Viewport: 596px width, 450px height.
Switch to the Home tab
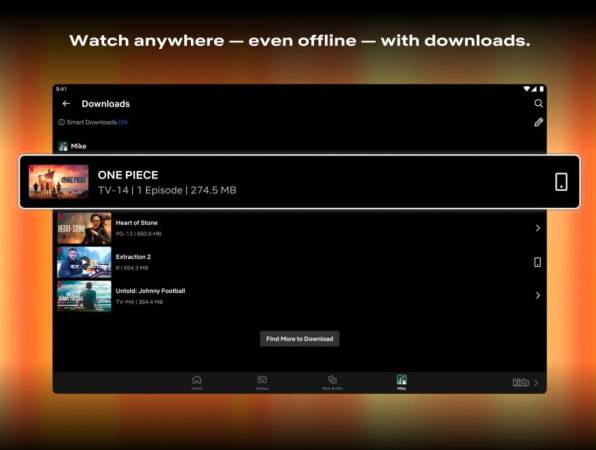pyautogui.click(x=197, y=382)
